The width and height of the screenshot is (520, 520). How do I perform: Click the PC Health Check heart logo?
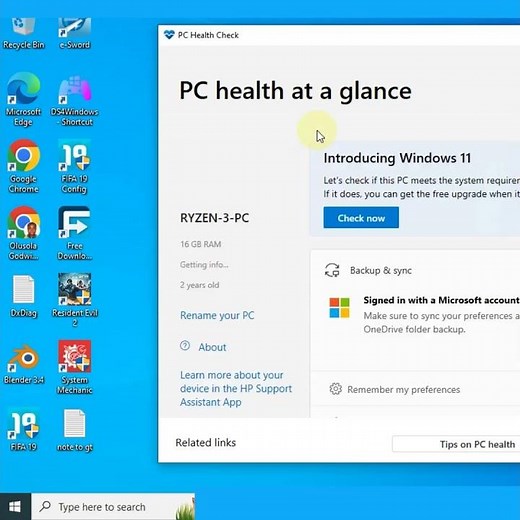(169, 34)
